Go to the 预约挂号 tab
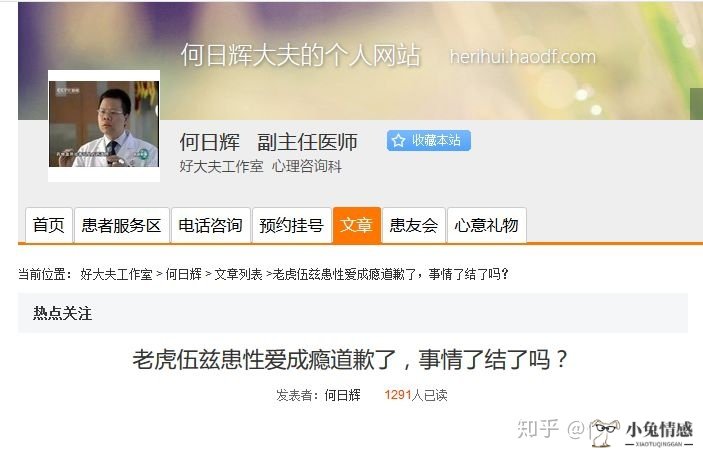 [x=292, y=225]
